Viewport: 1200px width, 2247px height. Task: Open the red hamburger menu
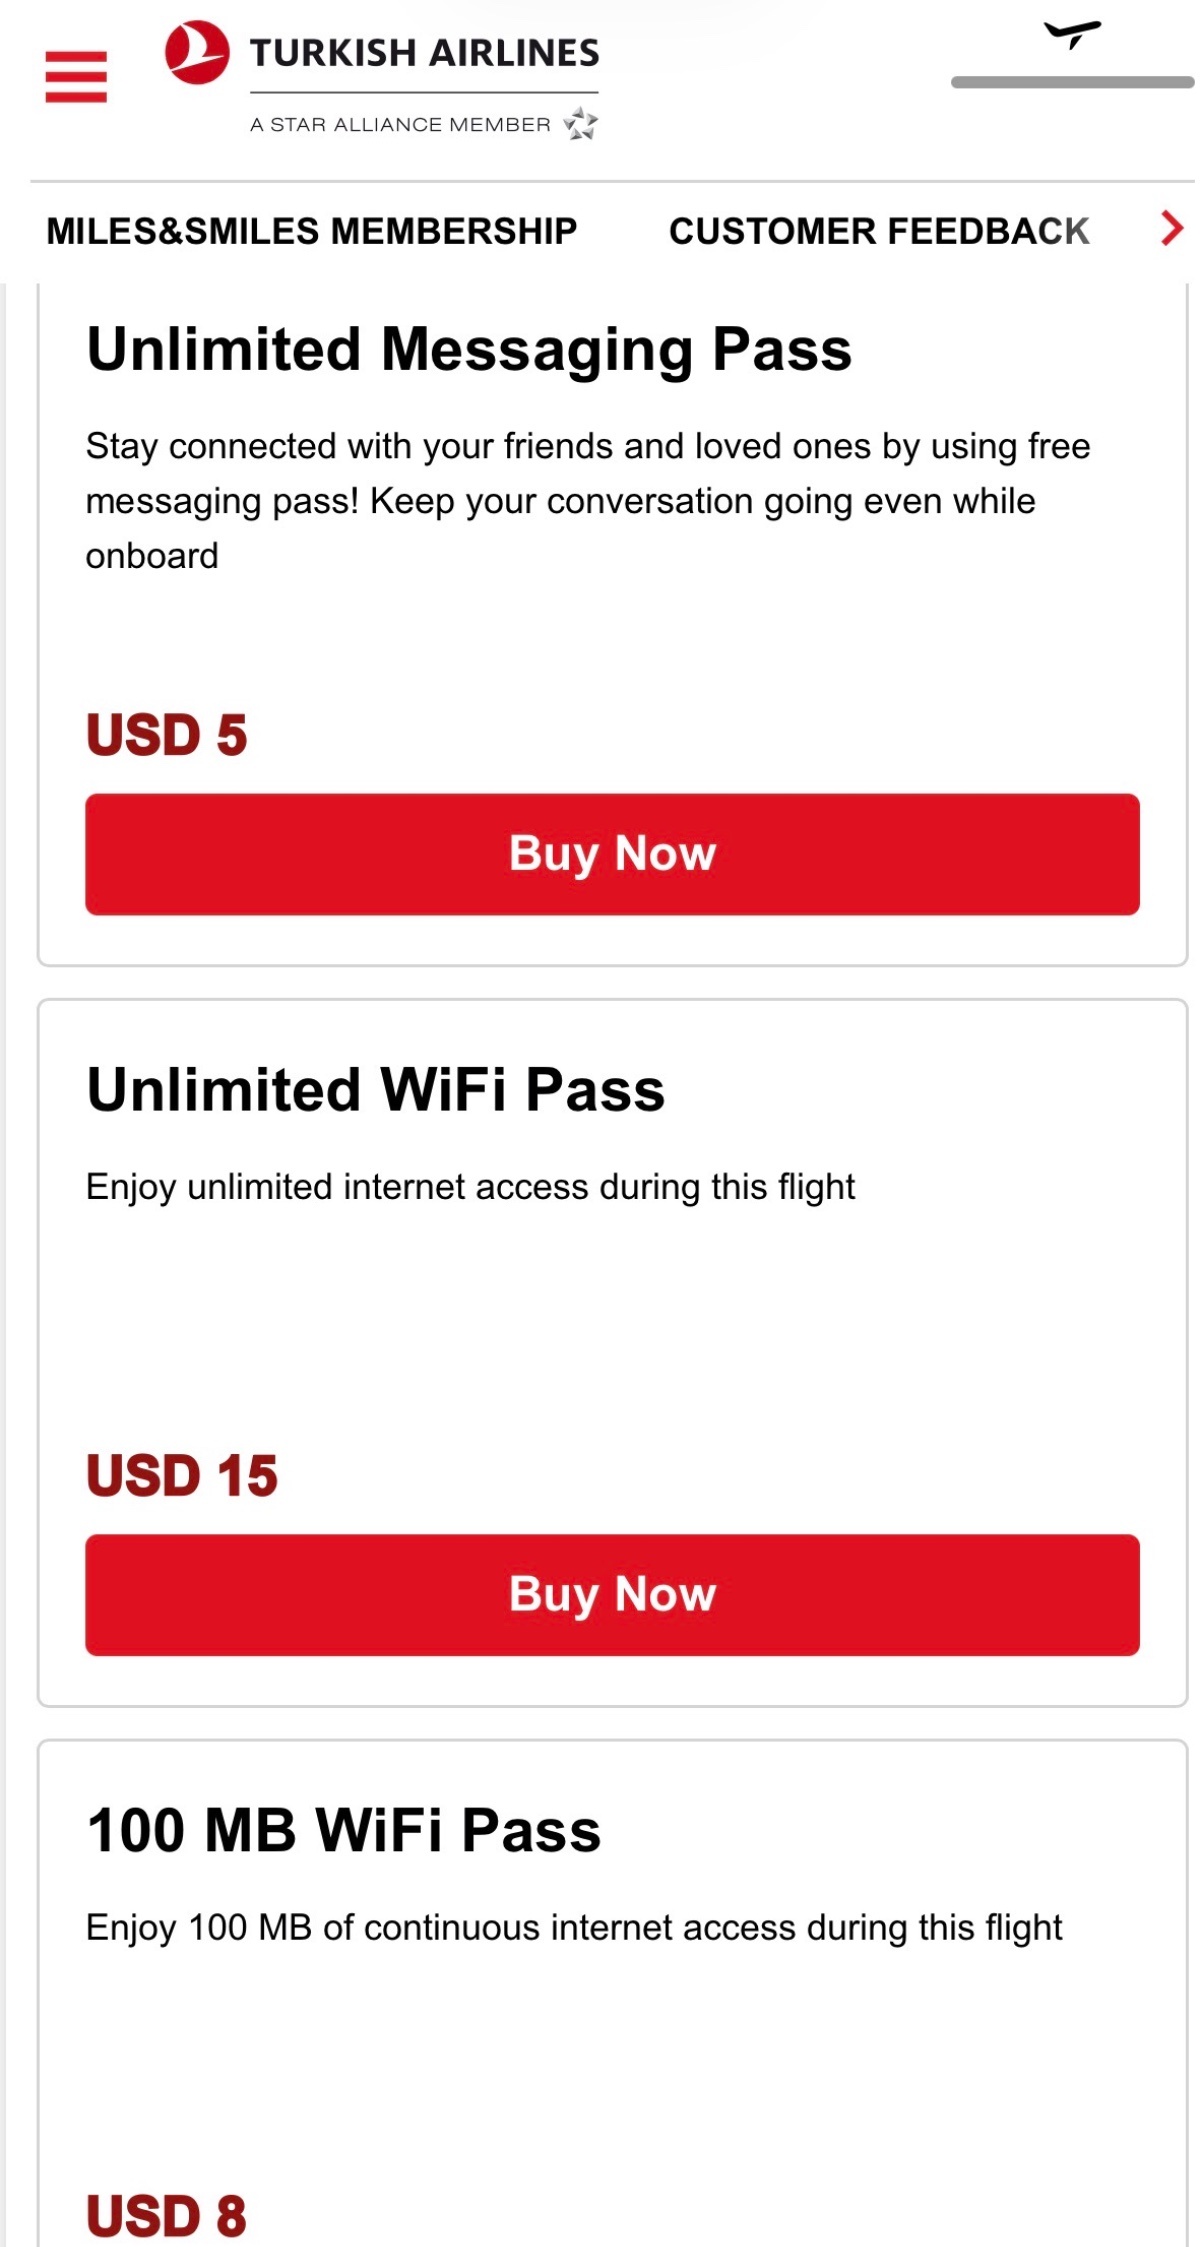click(76, 77)
